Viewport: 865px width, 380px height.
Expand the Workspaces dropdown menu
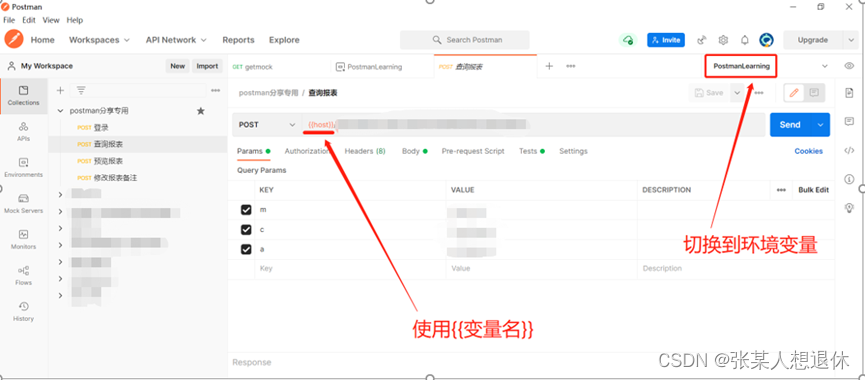click(x=99, y=40)
